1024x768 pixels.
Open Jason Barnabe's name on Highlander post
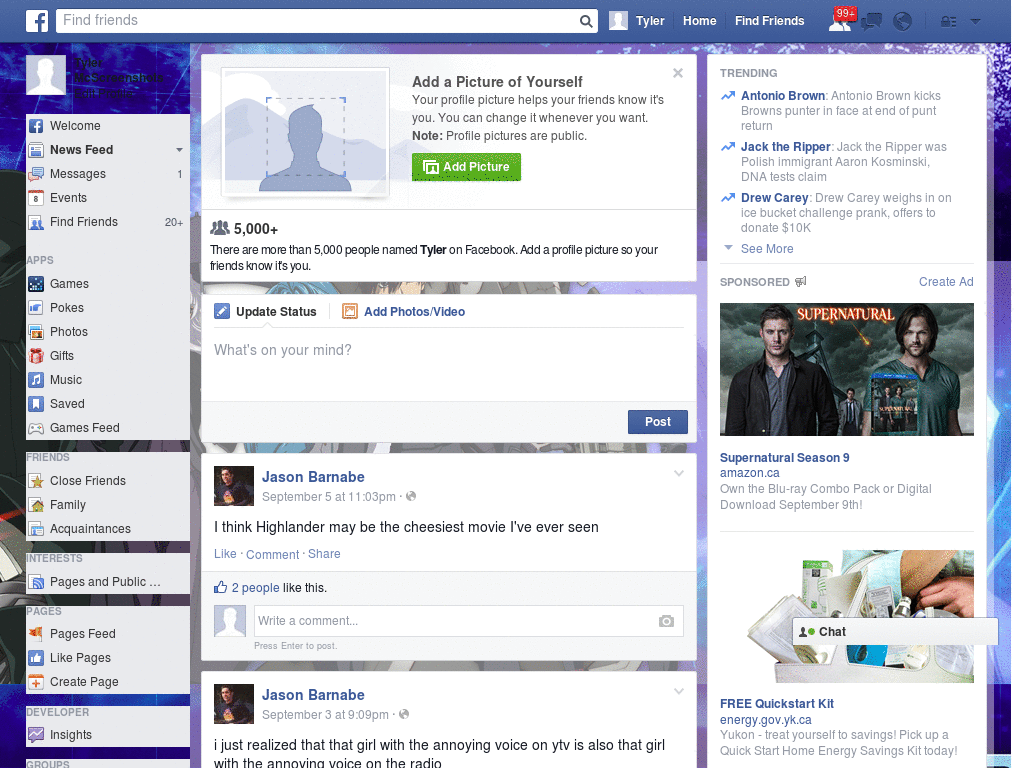click(313, 477)
